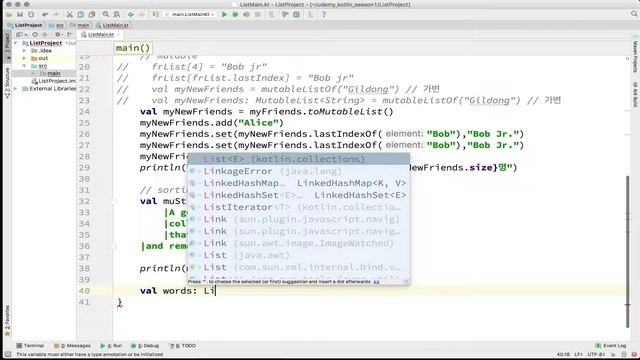Click the Project Structure toolbar icon

click(296, 14)
